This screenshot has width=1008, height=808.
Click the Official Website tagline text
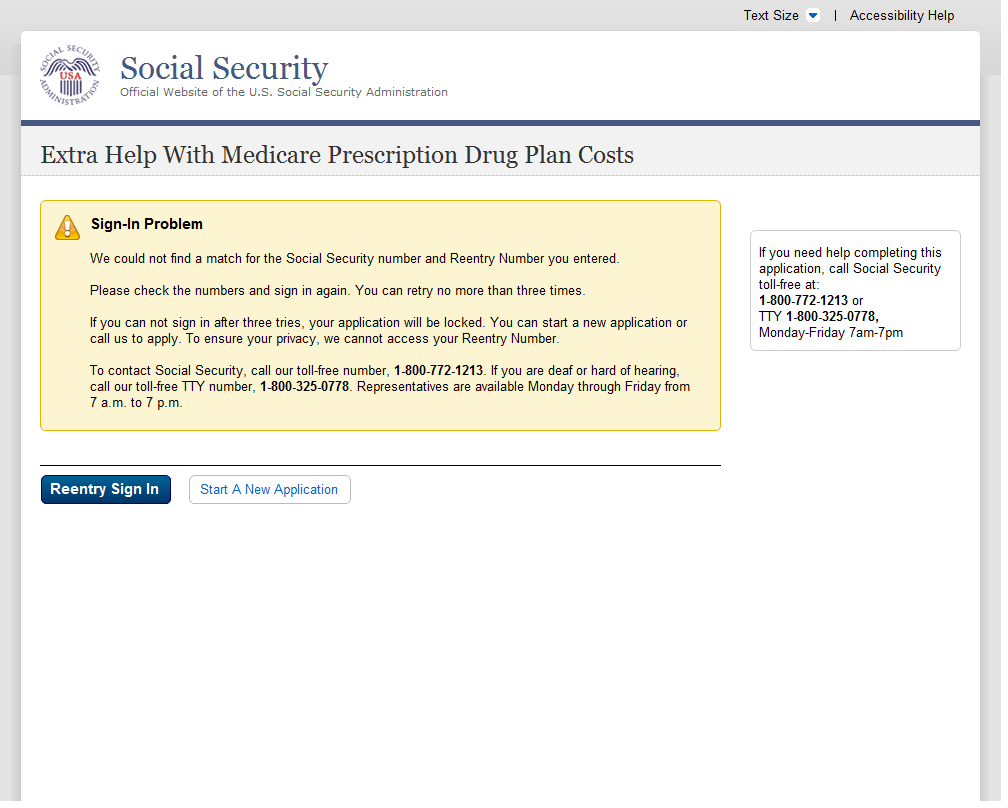pos(284,92)
